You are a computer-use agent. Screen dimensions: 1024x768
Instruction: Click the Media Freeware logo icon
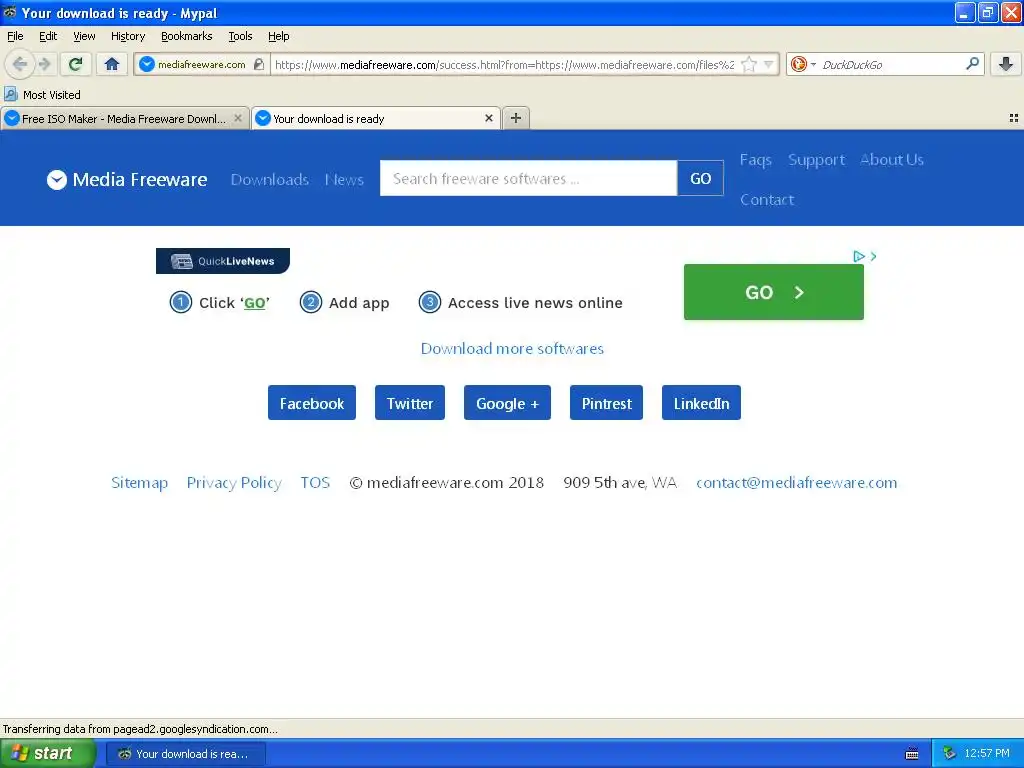pos(57,180)
